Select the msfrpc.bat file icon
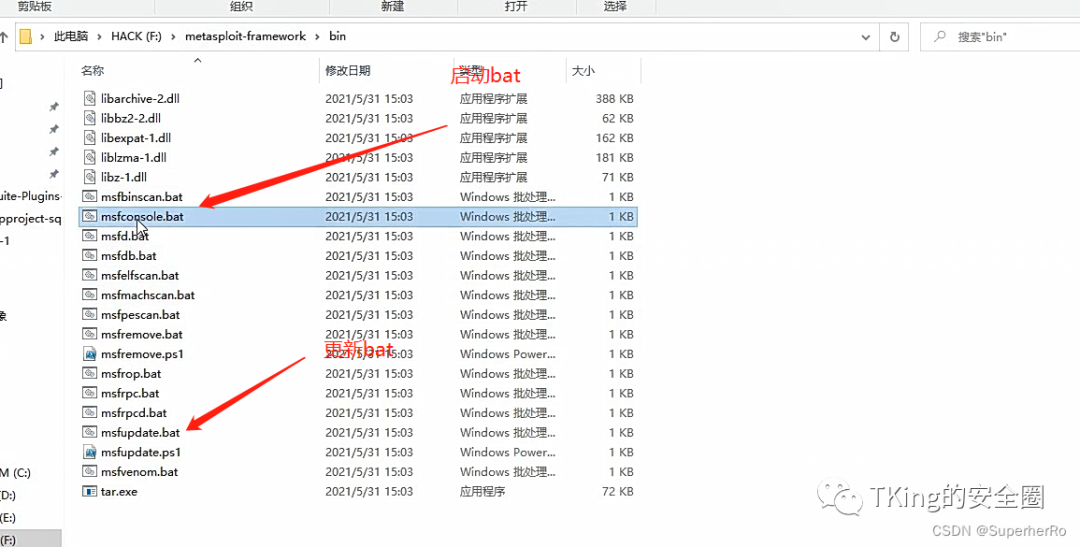The width and height of the screenshot is (1080, 547). click(x=90, y=393)
